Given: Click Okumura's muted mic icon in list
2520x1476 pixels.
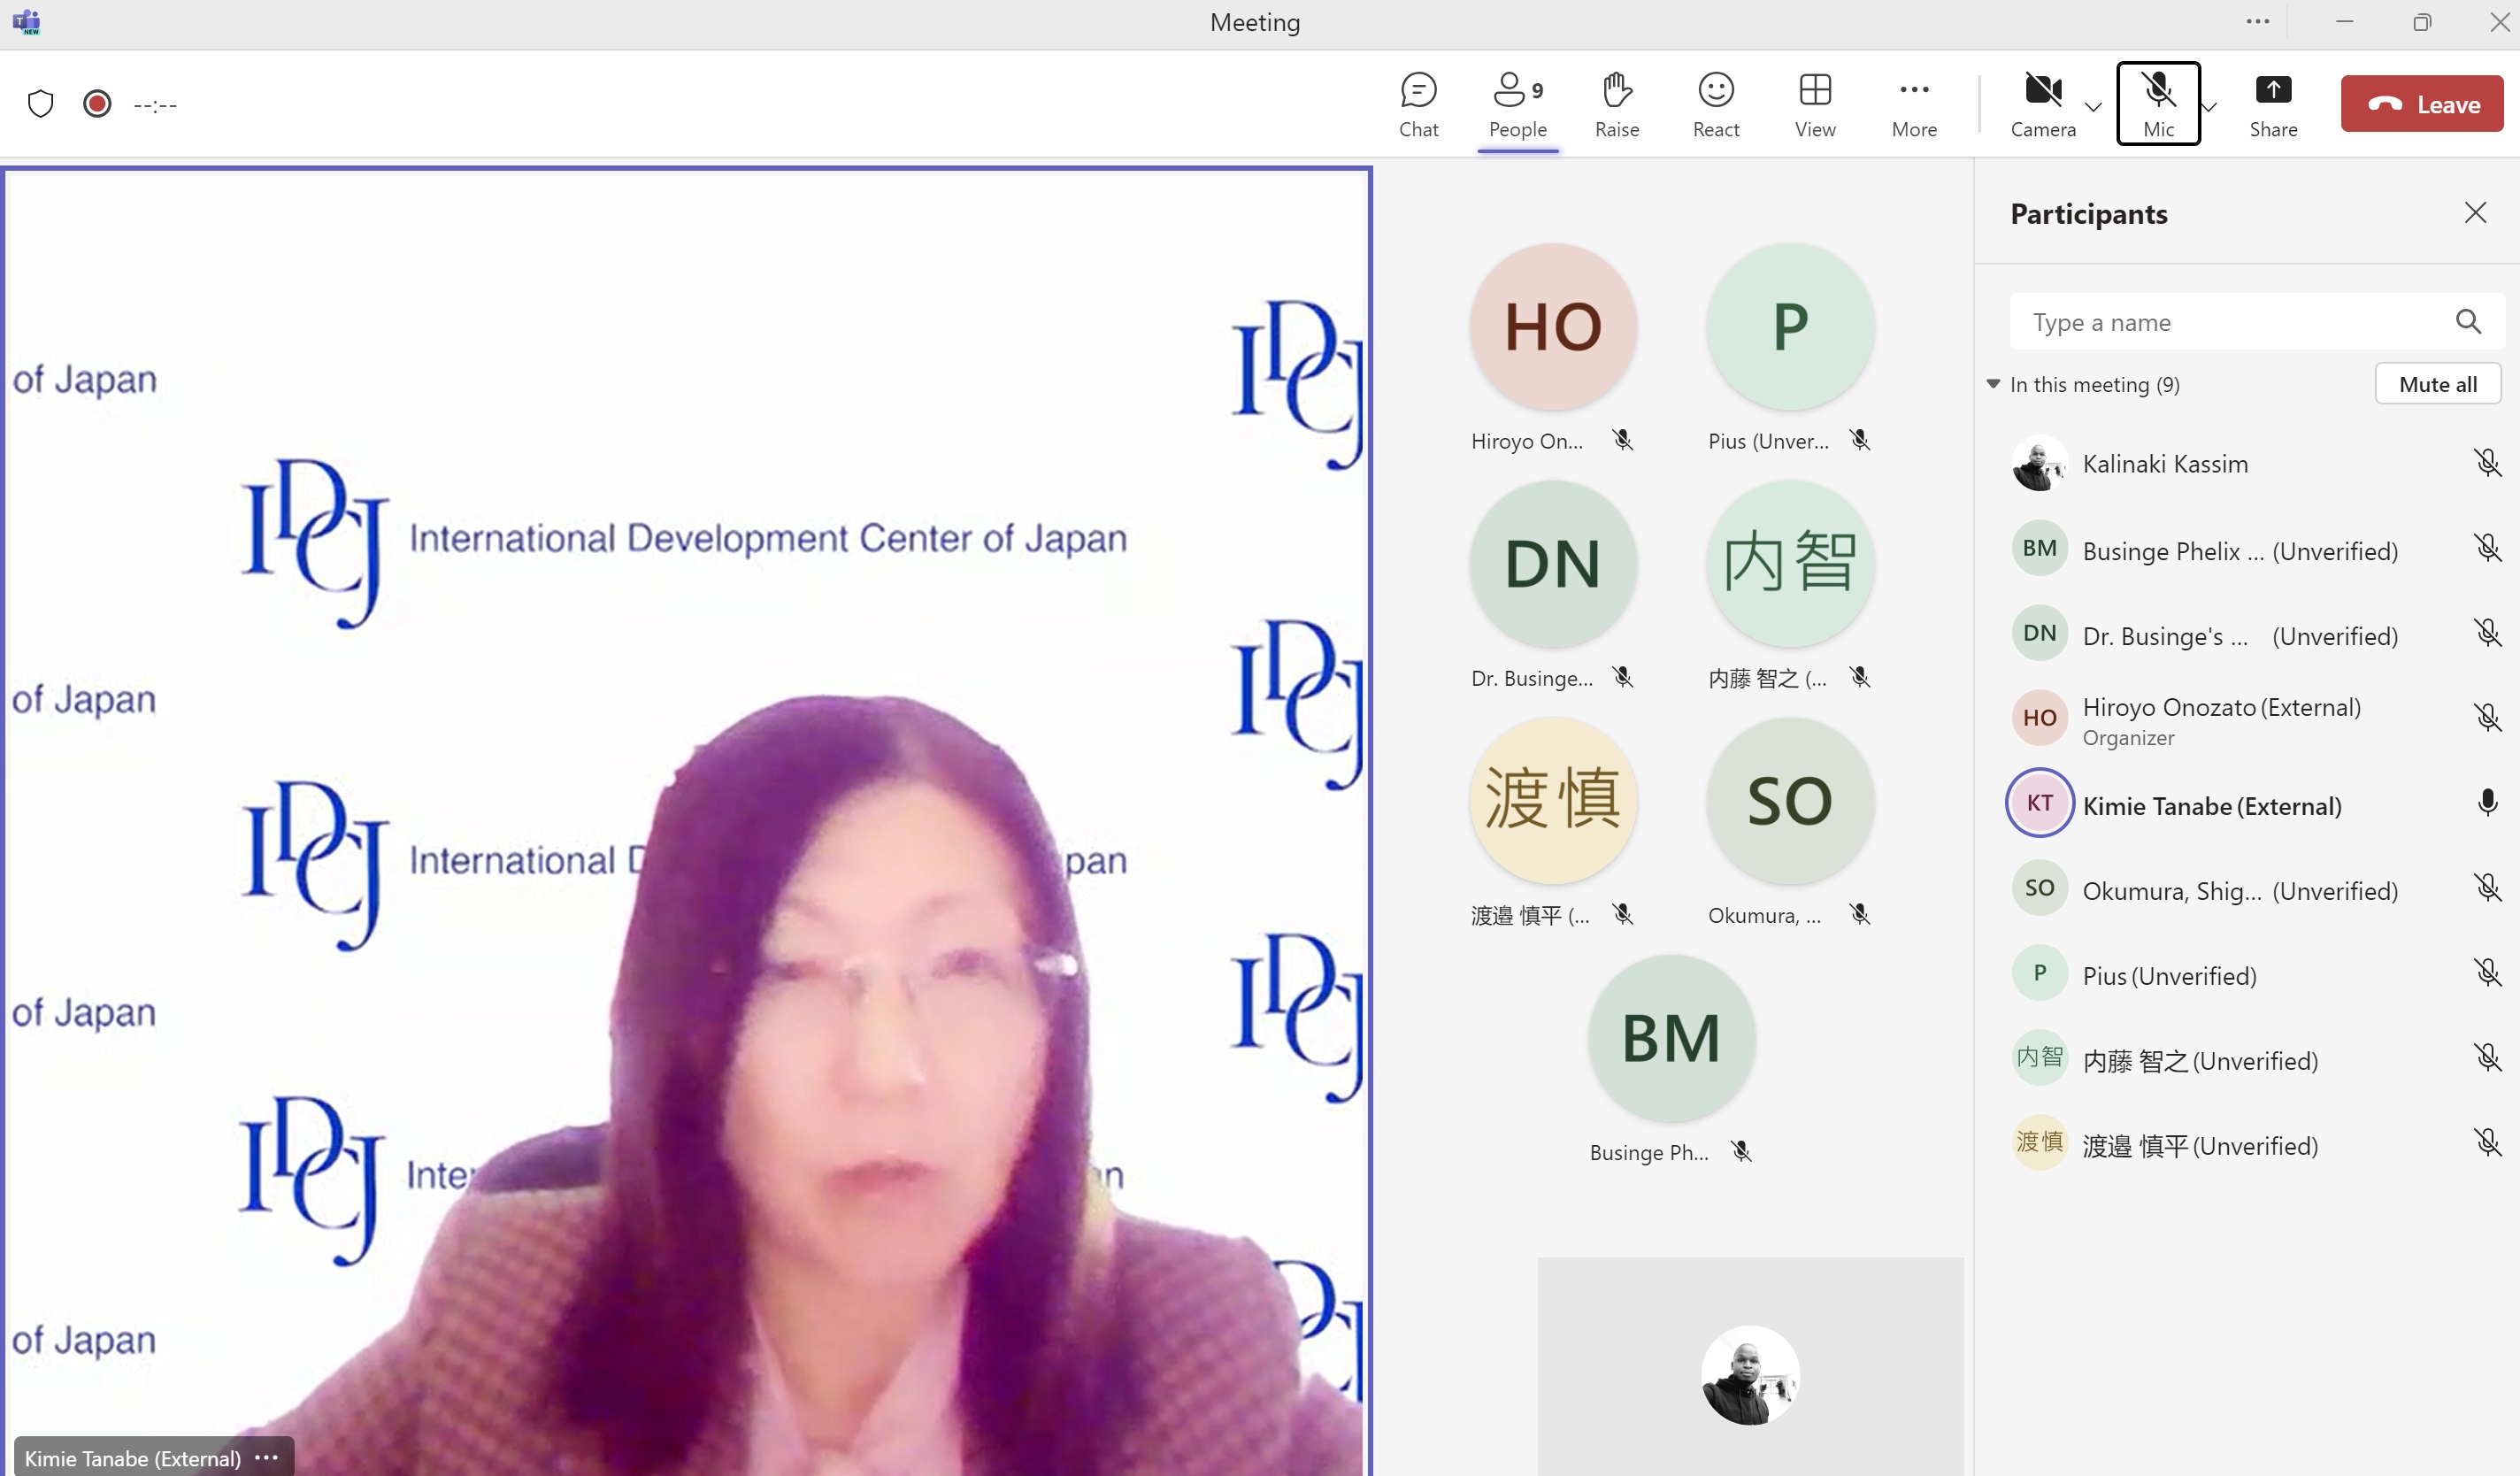Looking at the screenshot, I should pos(2487,887).
